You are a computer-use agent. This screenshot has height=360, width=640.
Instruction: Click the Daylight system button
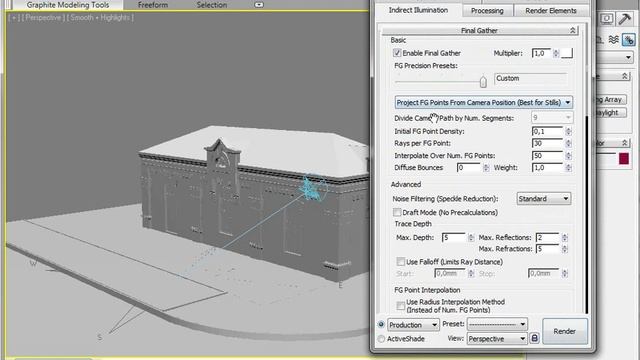click(611, 113)
